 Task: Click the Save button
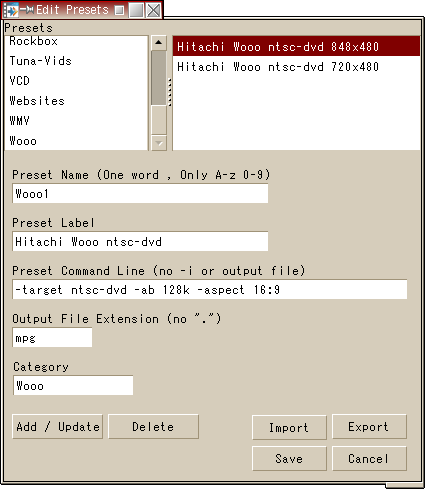[x=289, y=459]
